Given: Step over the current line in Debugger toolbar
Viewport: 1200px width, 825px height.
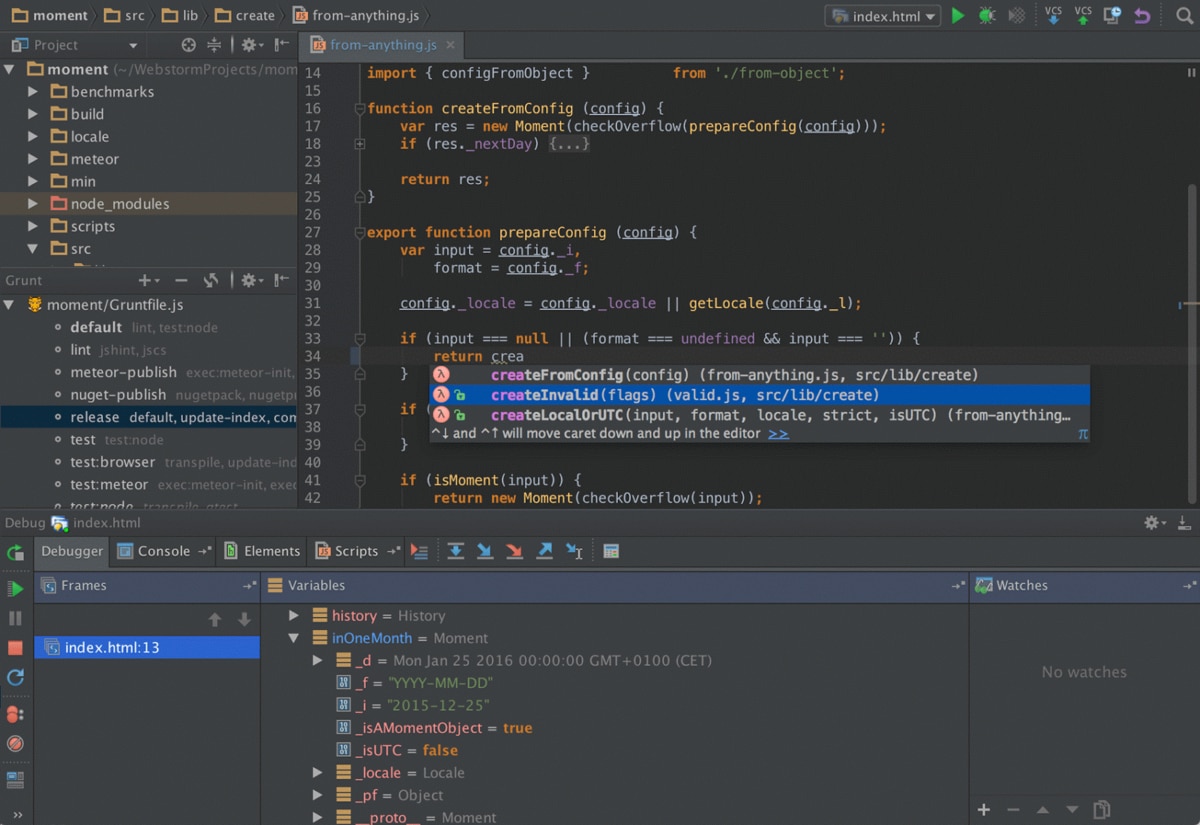Looking at the screenshot, I should point(456,550).
